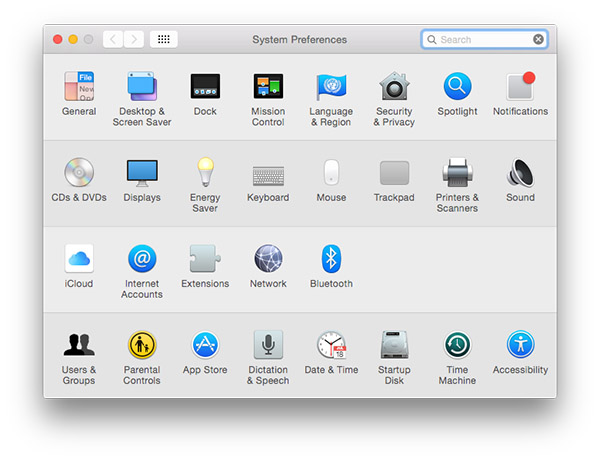Open Notifications settings
600x460 pixels.
pos(520,88)
